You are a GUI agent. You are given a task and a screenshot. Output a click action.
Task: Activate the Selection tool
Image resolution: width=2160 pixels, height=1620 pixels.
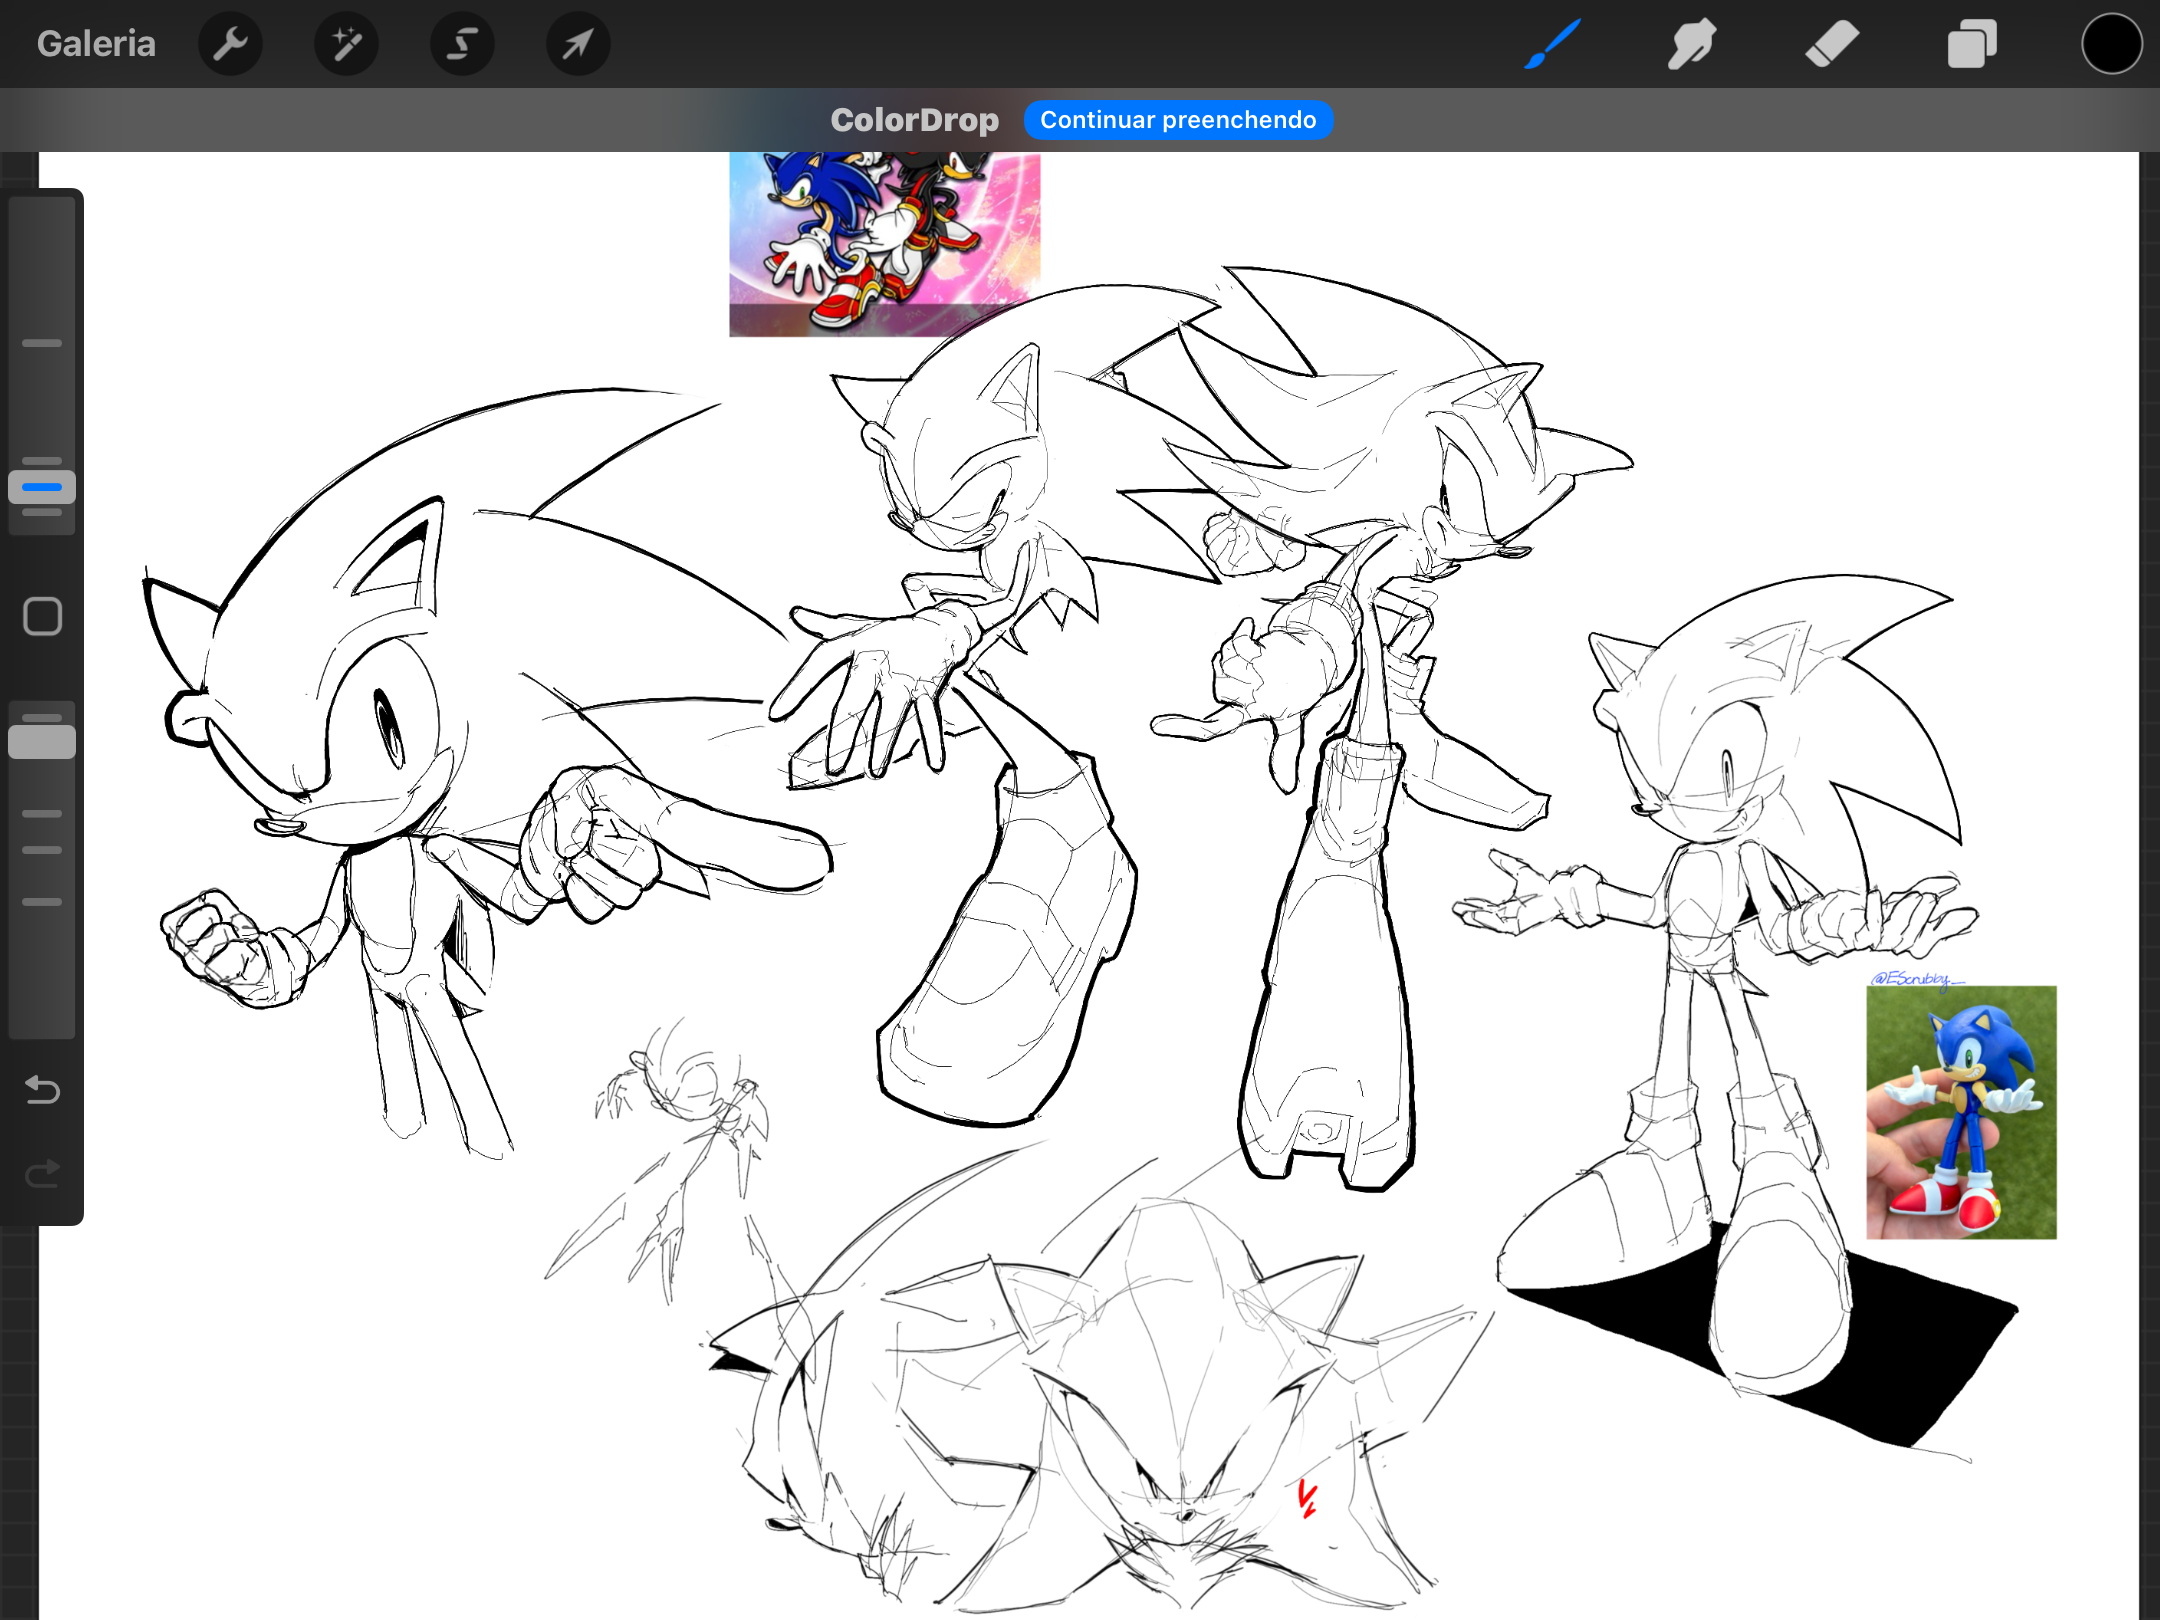462,44
